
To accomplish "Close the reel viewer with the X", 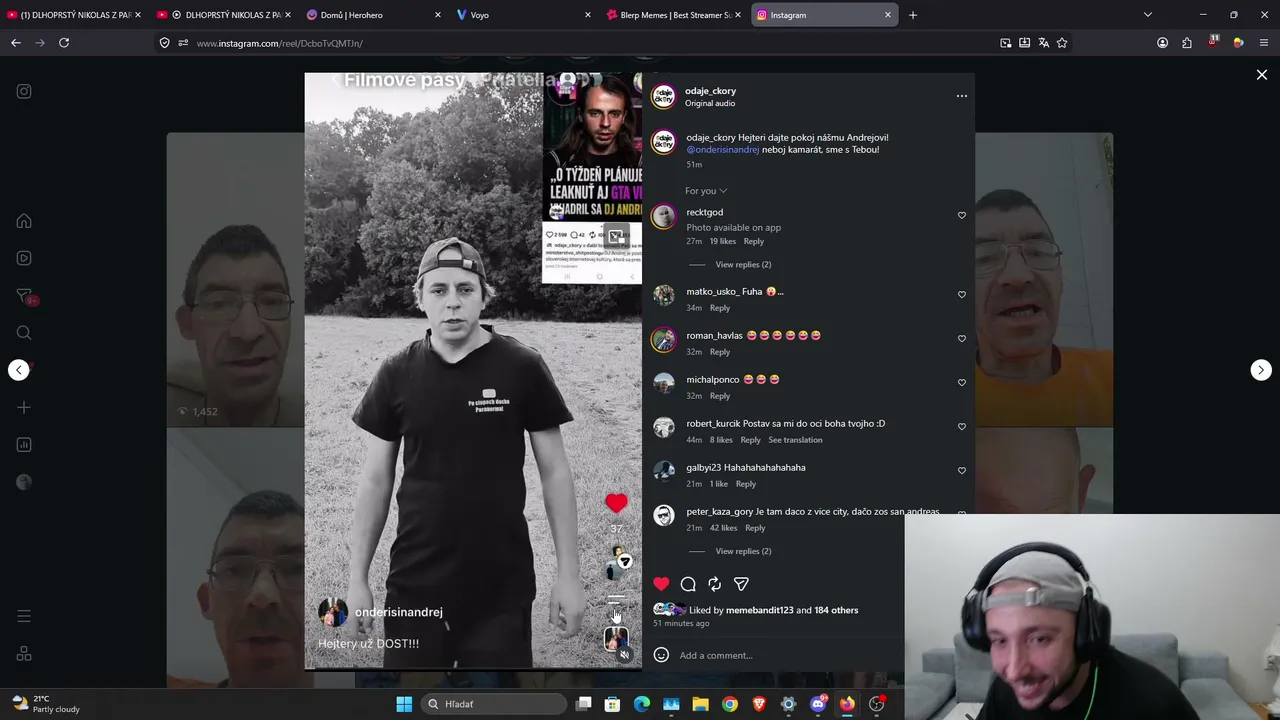I will [x=1262, y=75].
